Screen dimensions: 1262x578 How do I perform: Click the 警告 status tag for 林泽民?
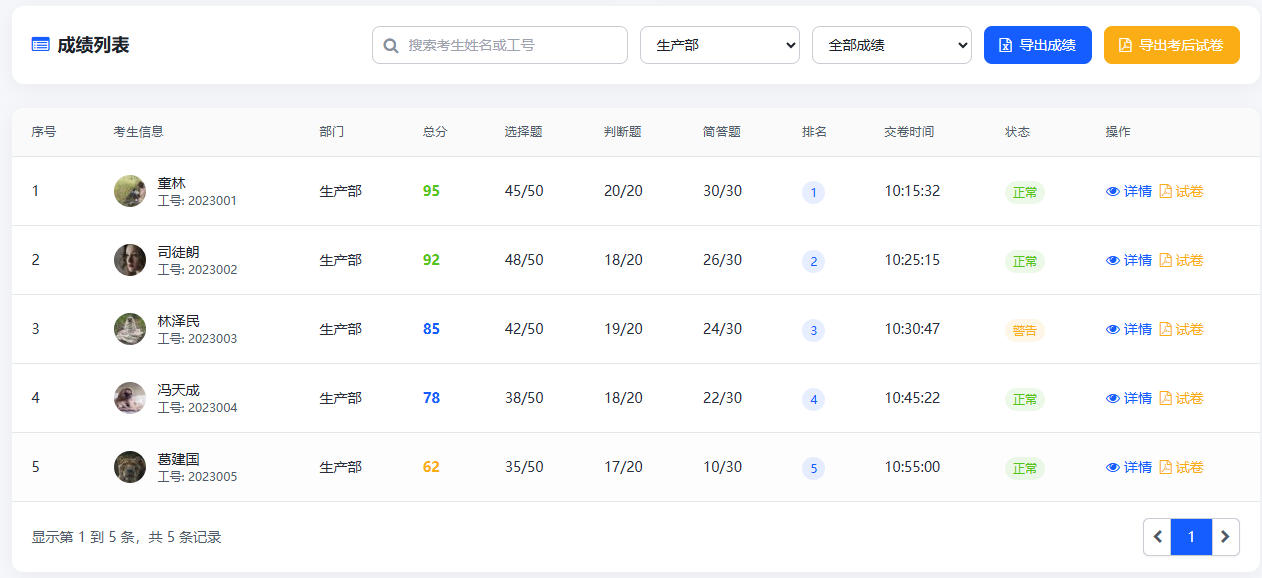pyautogui.click(x=1024, y=330)
